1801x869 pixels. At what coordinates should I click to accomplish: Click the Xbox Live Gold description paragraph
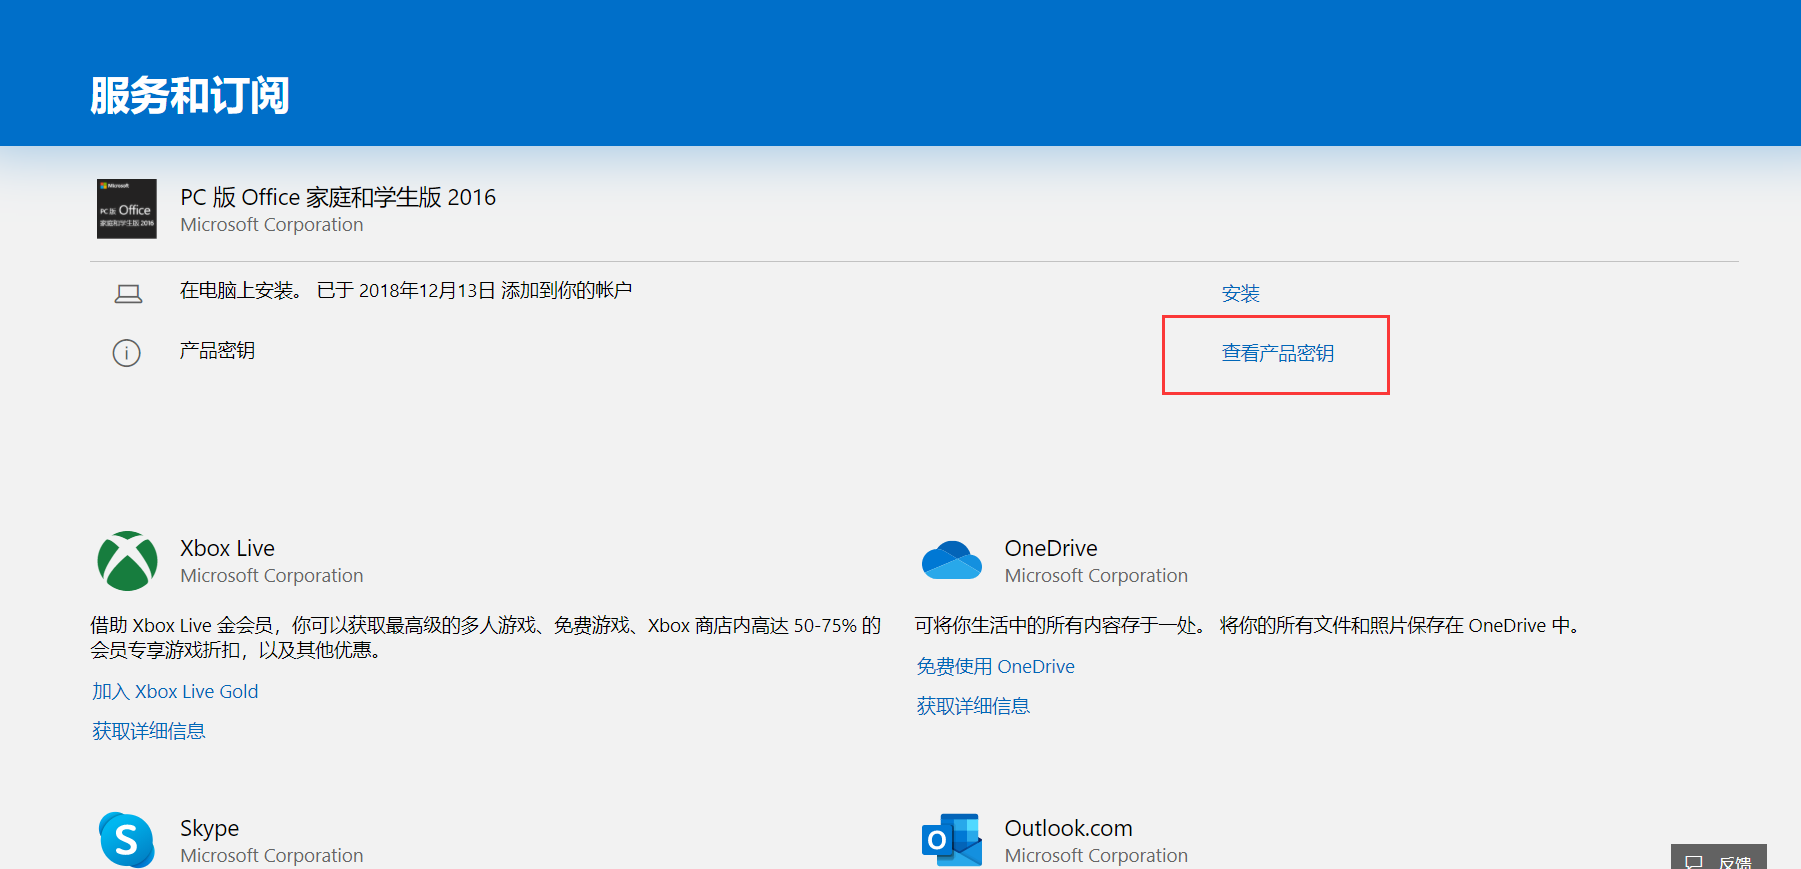[486, 638]
